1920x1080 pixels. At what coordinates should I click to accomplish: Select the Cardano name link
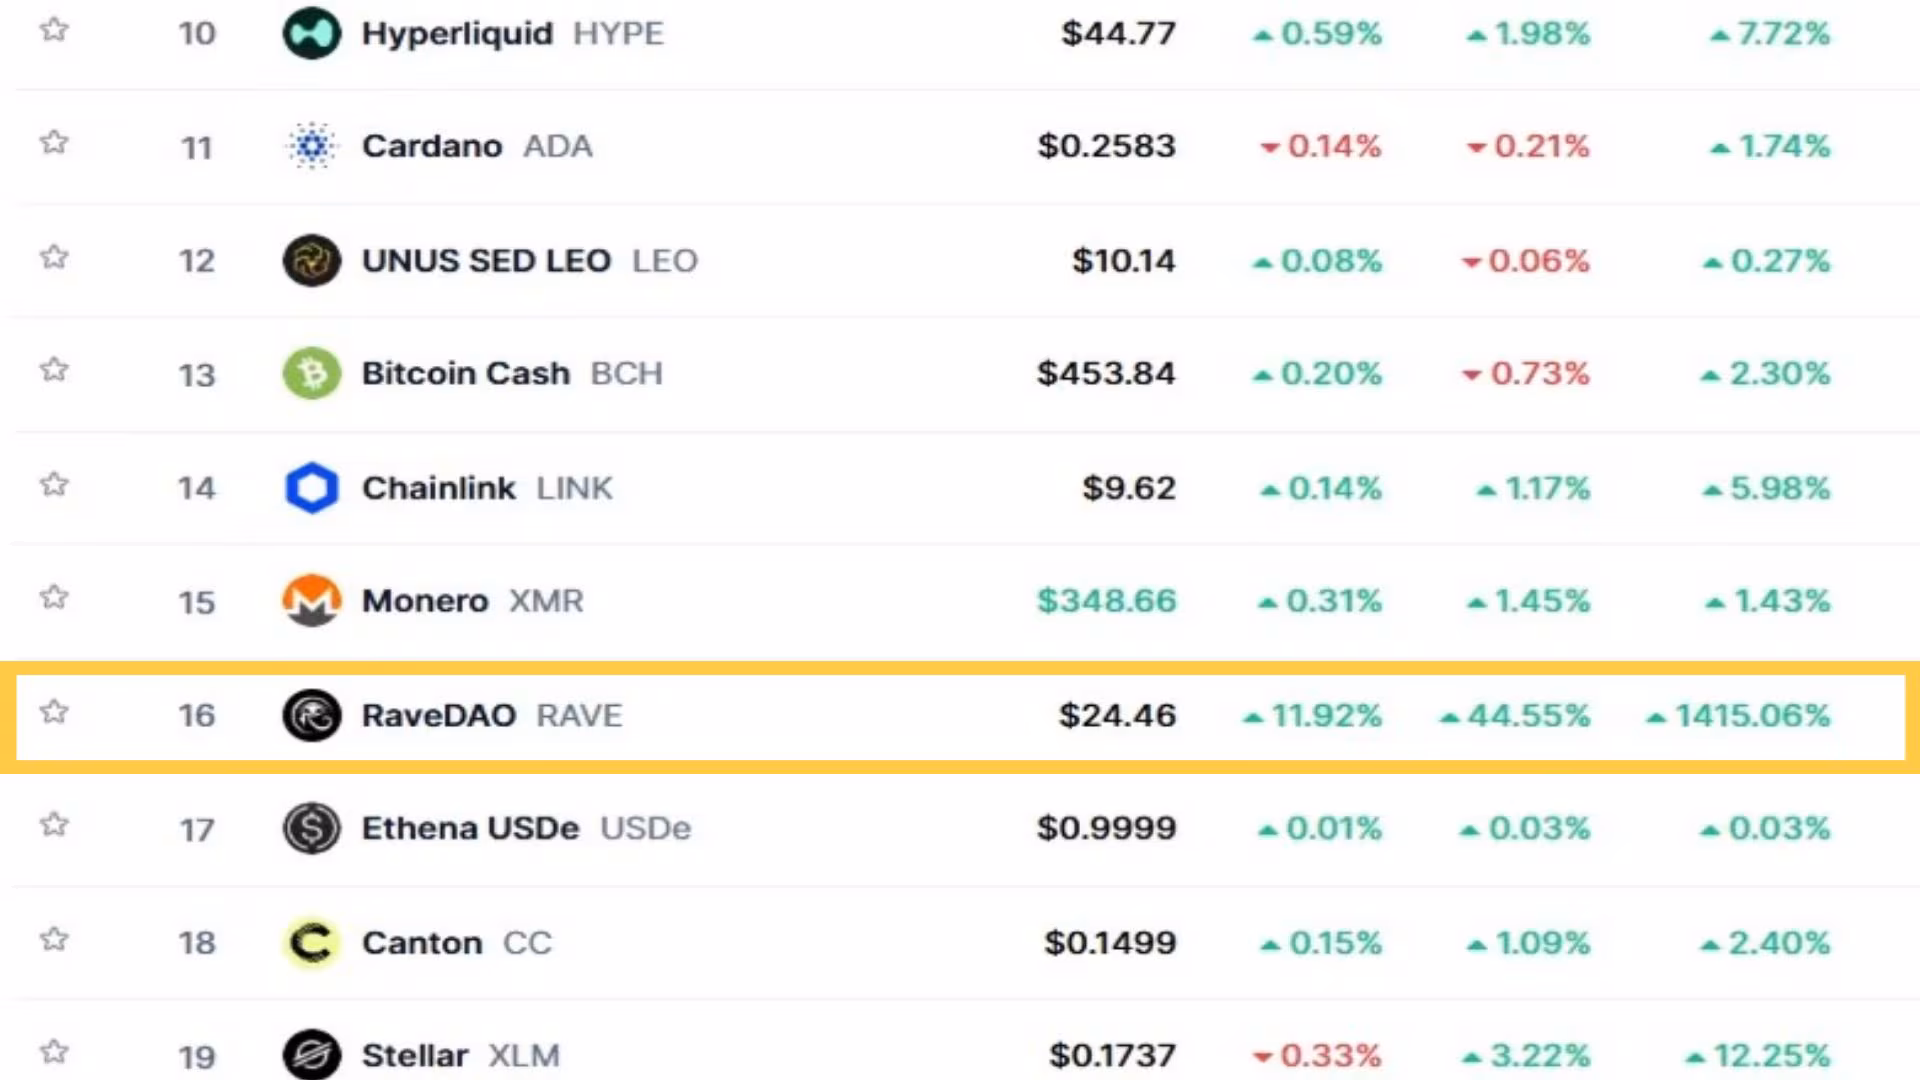[432, 146]
